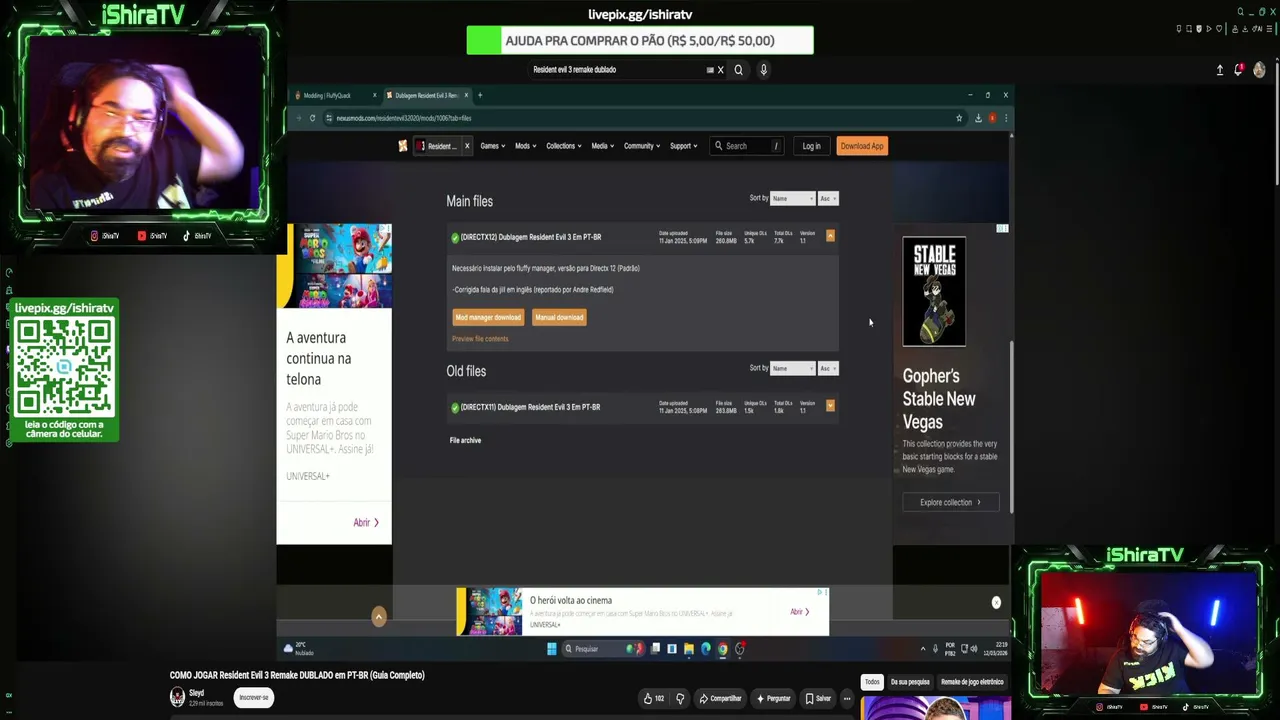The height and width of the screenshot is (720, 1280).
Task: Open the Task View taskbar icon
Action: pos(655,649)
